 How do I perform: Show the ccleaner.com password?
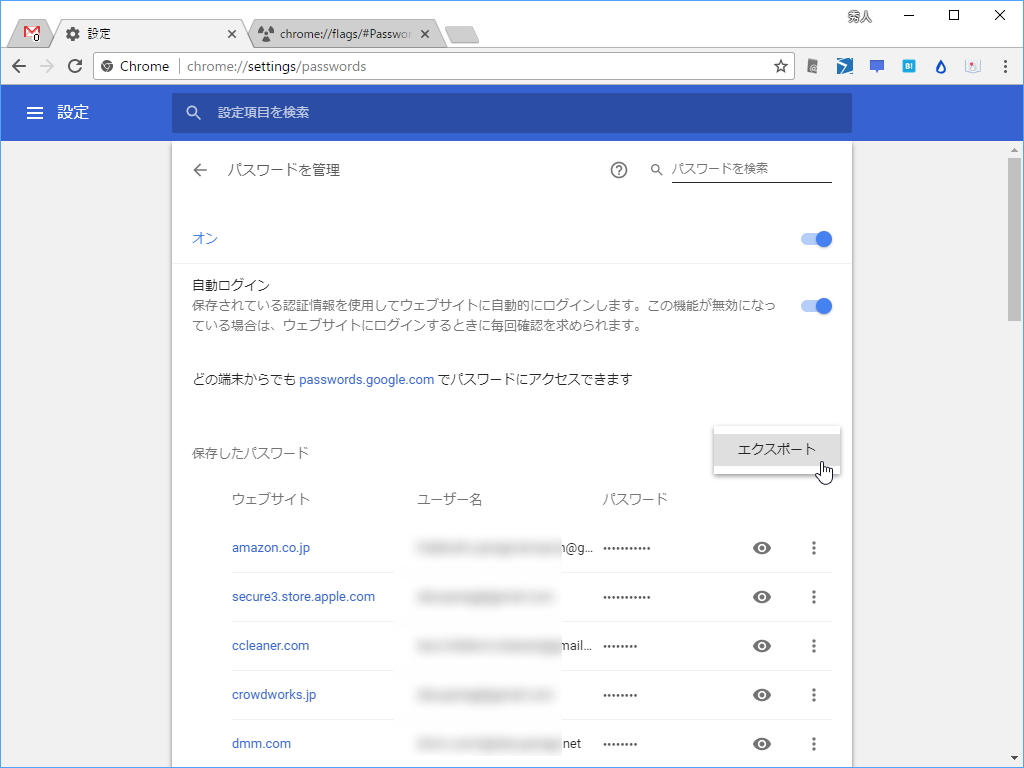point(761,646)
